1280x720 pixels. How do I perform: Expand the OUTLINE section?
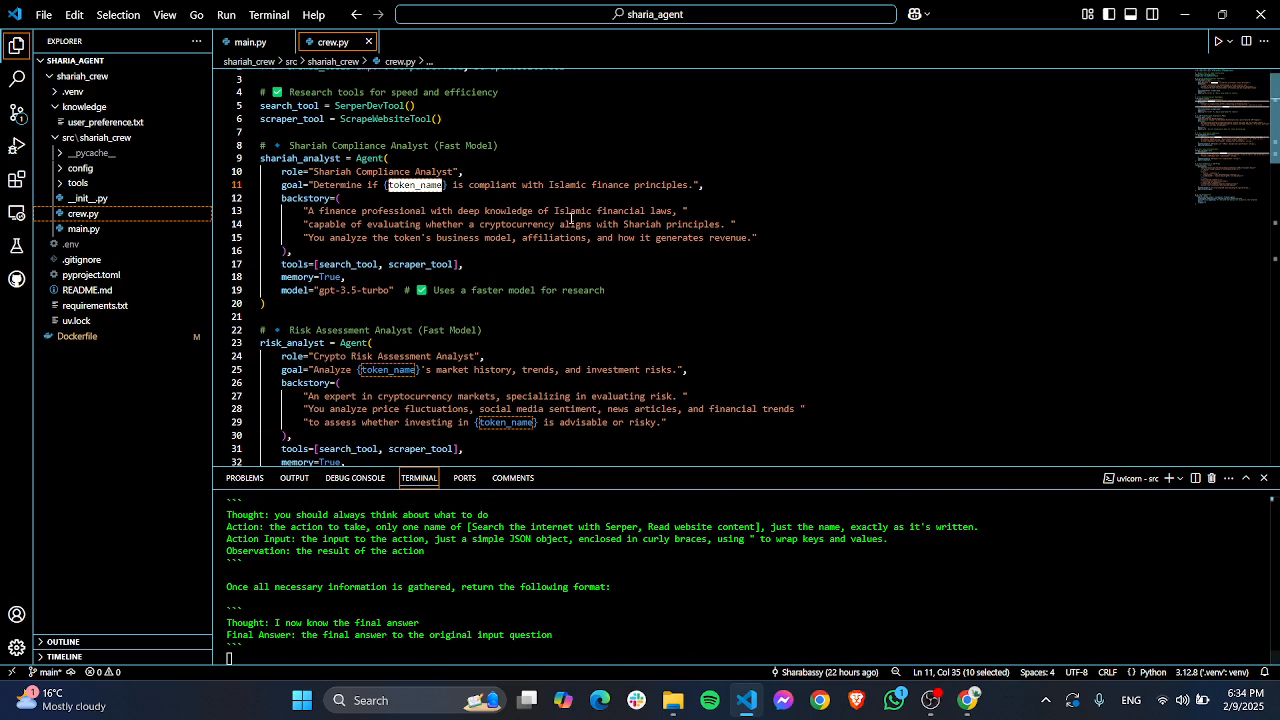point(123,642)
